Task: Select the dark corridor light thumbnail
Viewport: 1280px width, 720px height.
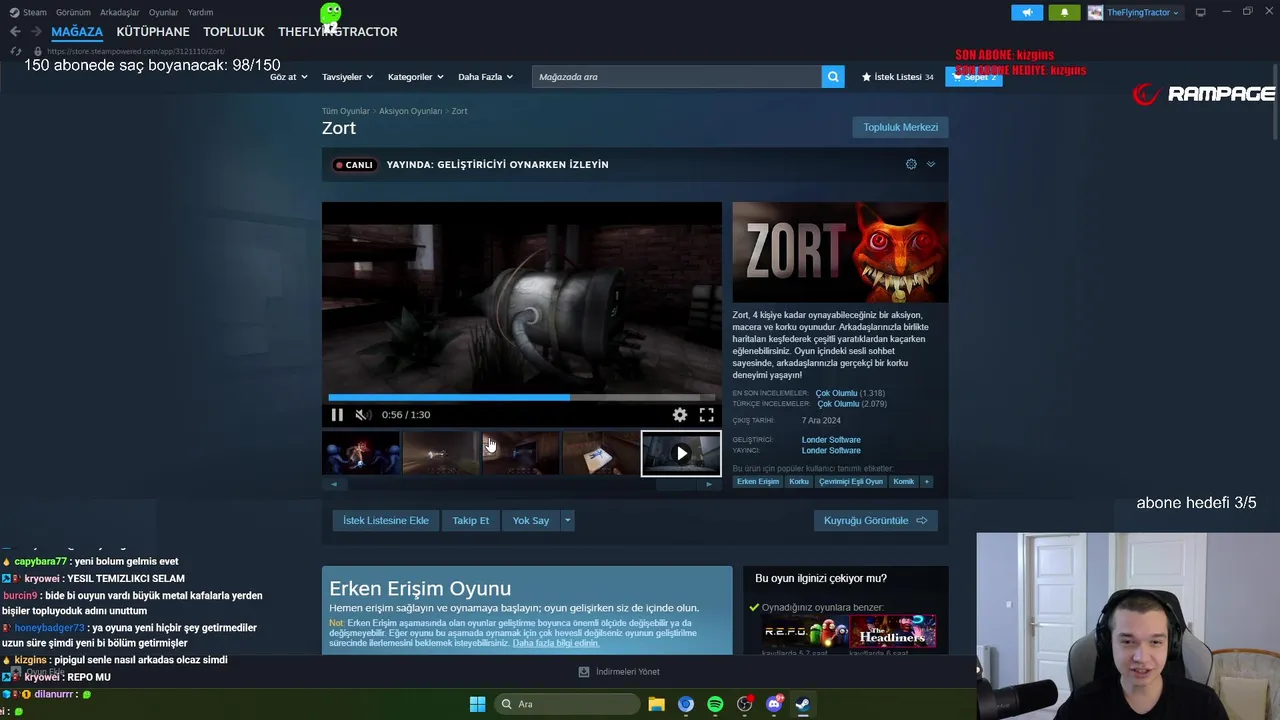Action: coord(441,453)
